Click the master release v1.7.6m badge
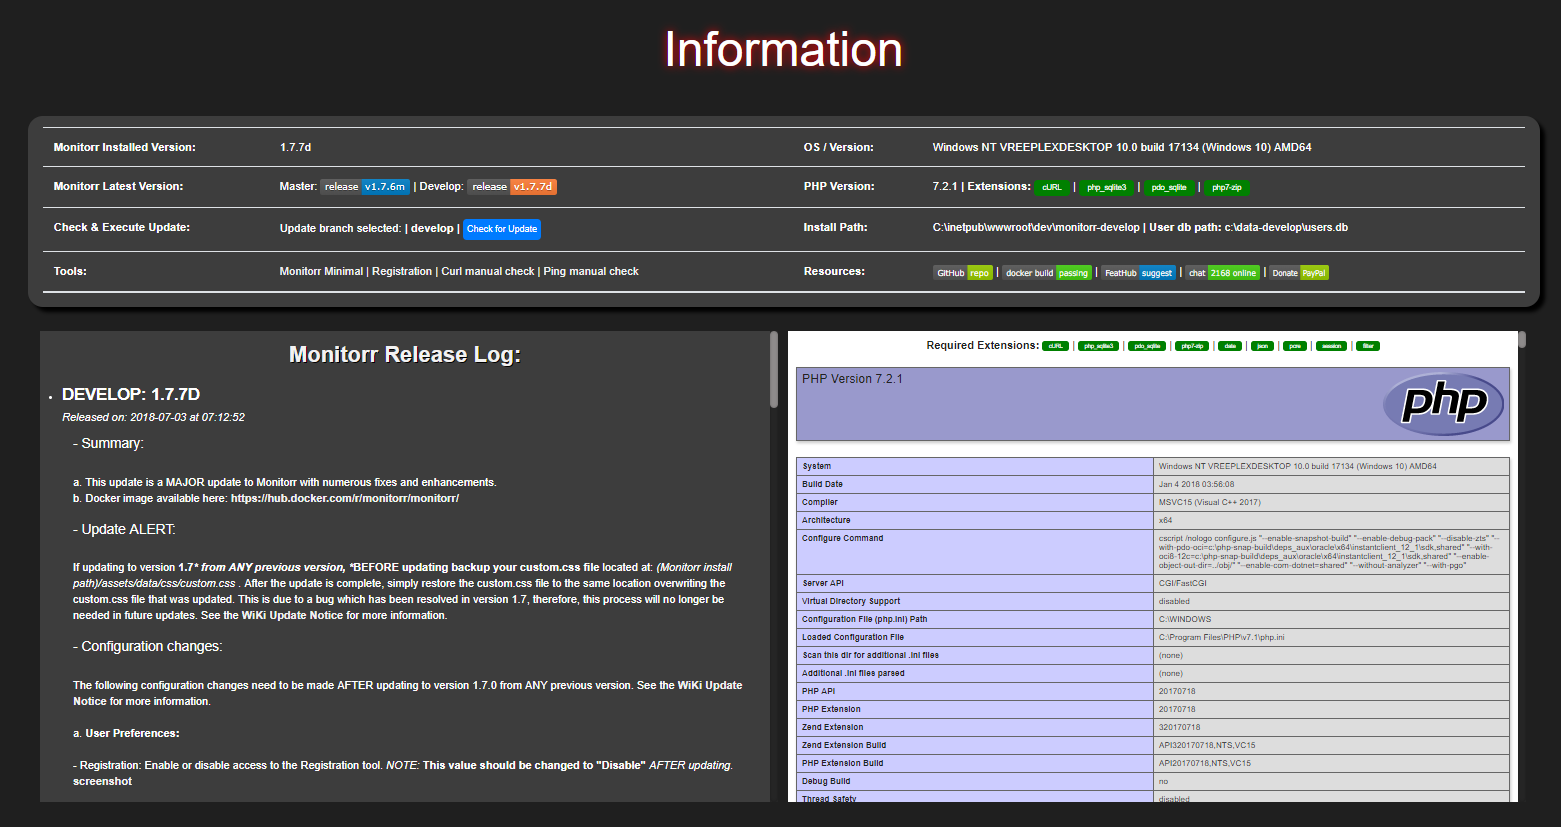 pyautogui.click(x=364, y=186)
